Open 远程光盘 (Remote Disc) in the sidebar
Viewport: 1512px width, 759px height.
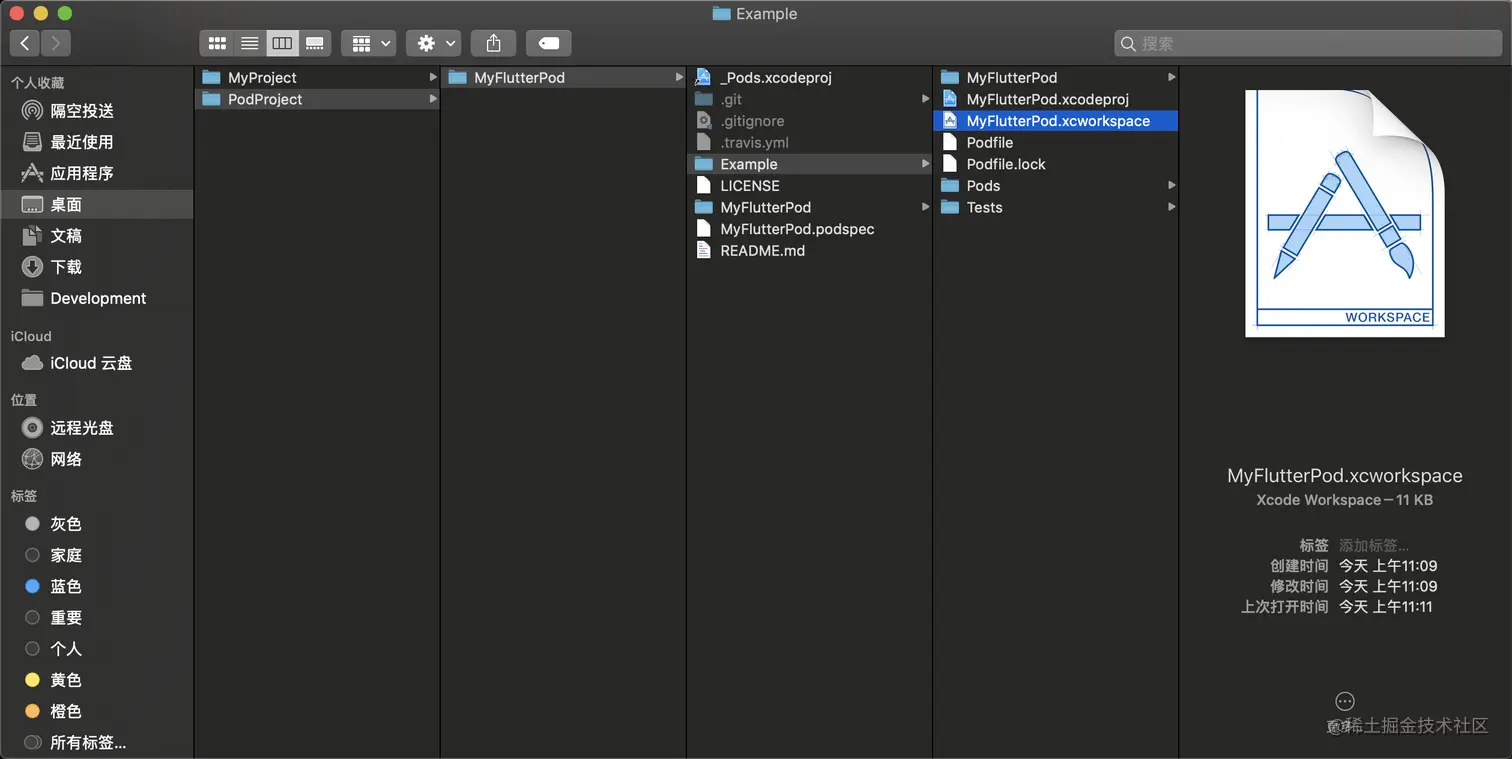97,428
